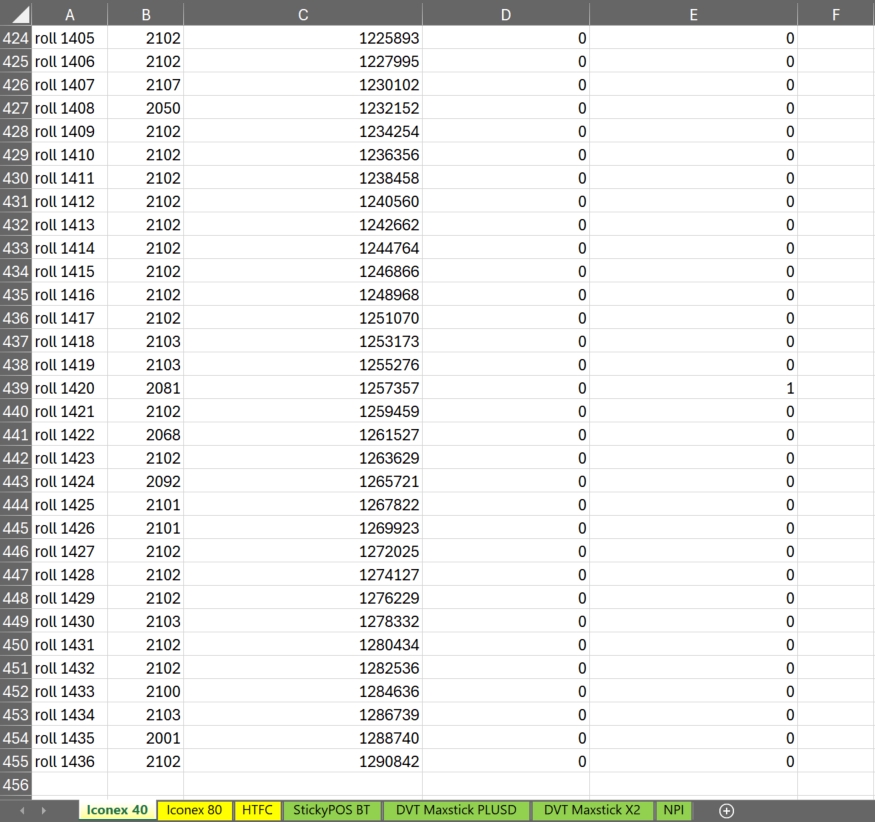Click cell containing roll 1436
The height and width of the screenshot is (822, 875).
[70, 761]
